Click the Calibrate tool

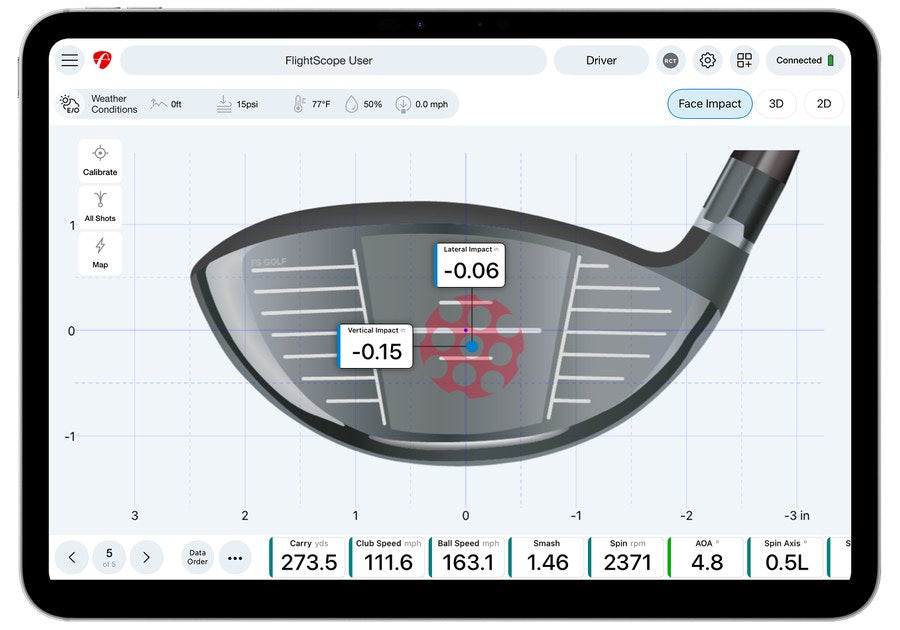pyautogui.click(x=100, y=160)
